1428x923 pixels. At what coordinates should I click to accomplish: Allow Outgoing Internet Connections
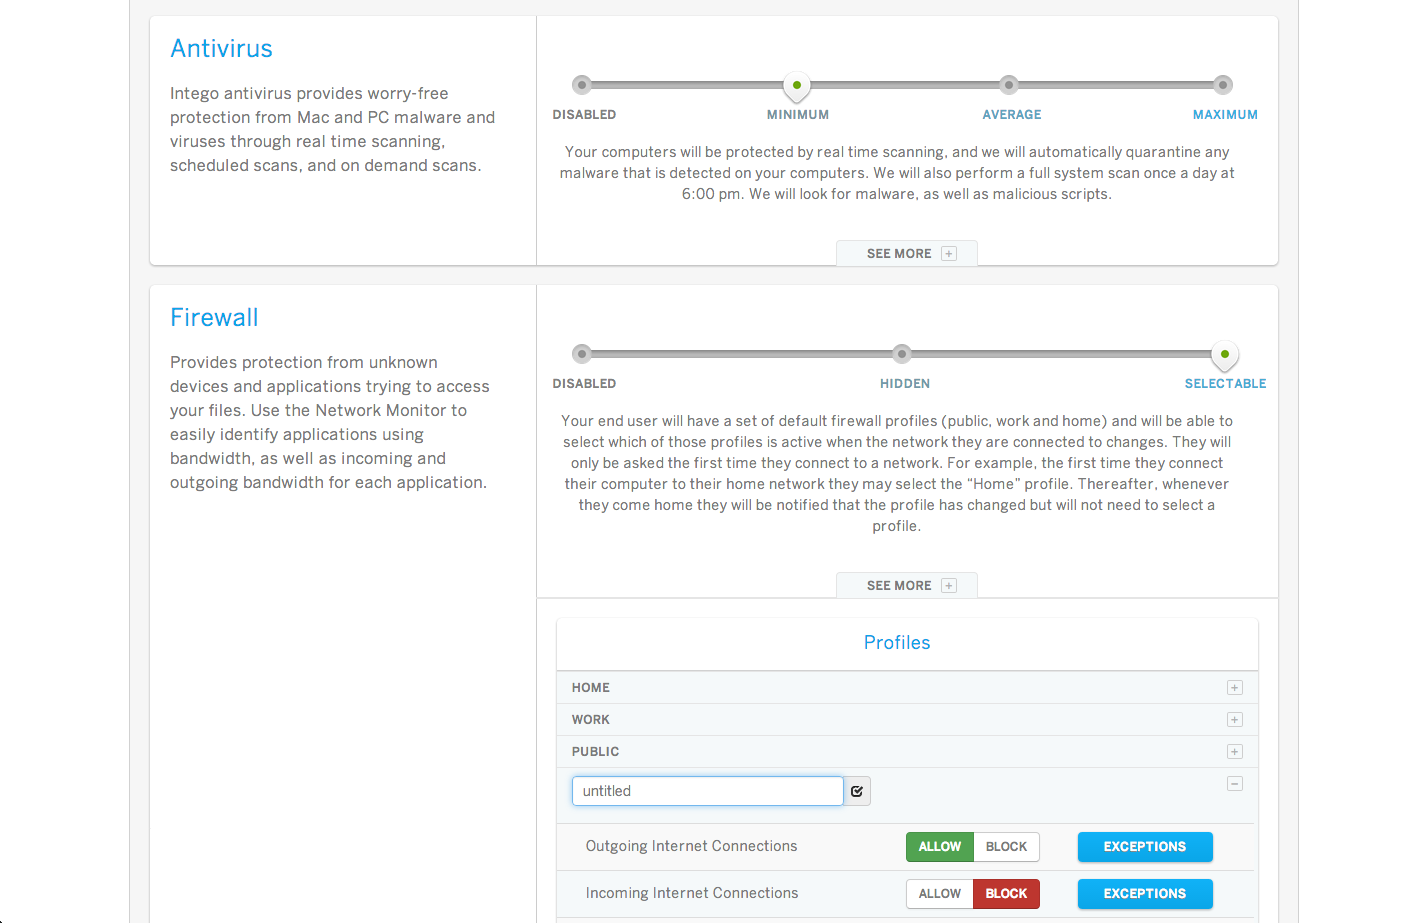940,847
